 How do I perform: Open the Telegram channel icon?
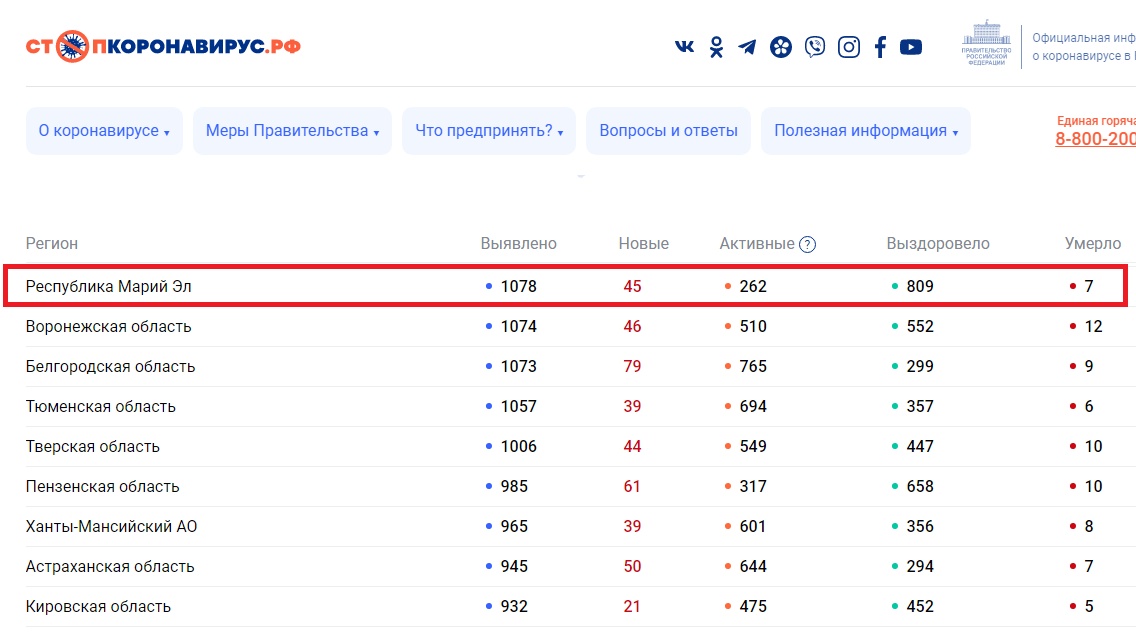[x=747, y=47]
